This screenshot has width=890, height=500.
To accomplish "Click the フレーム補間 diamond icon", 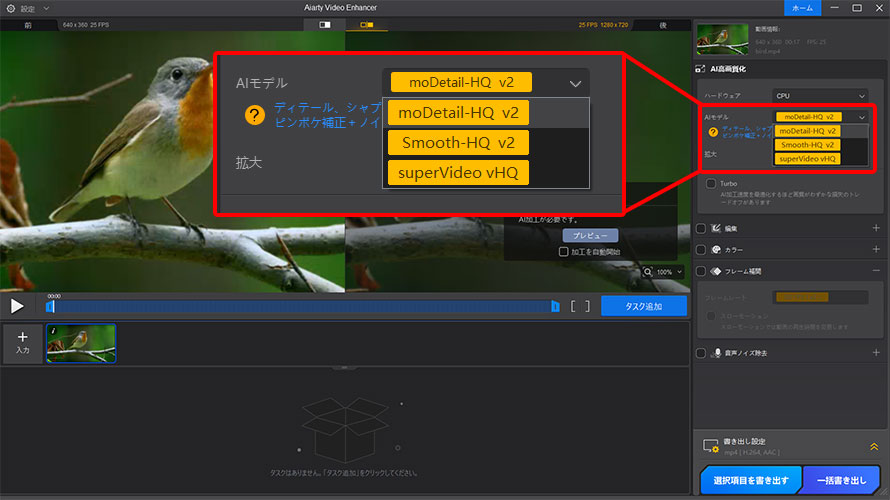I will click(x=716, y=271).
